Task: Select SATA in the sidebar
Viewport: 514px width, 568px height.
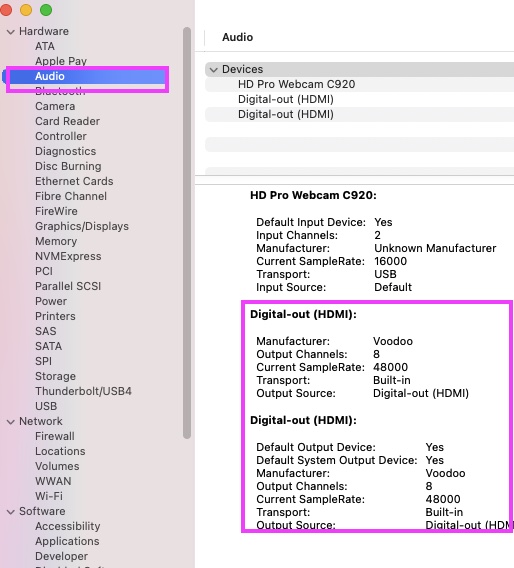Action: 49,346
